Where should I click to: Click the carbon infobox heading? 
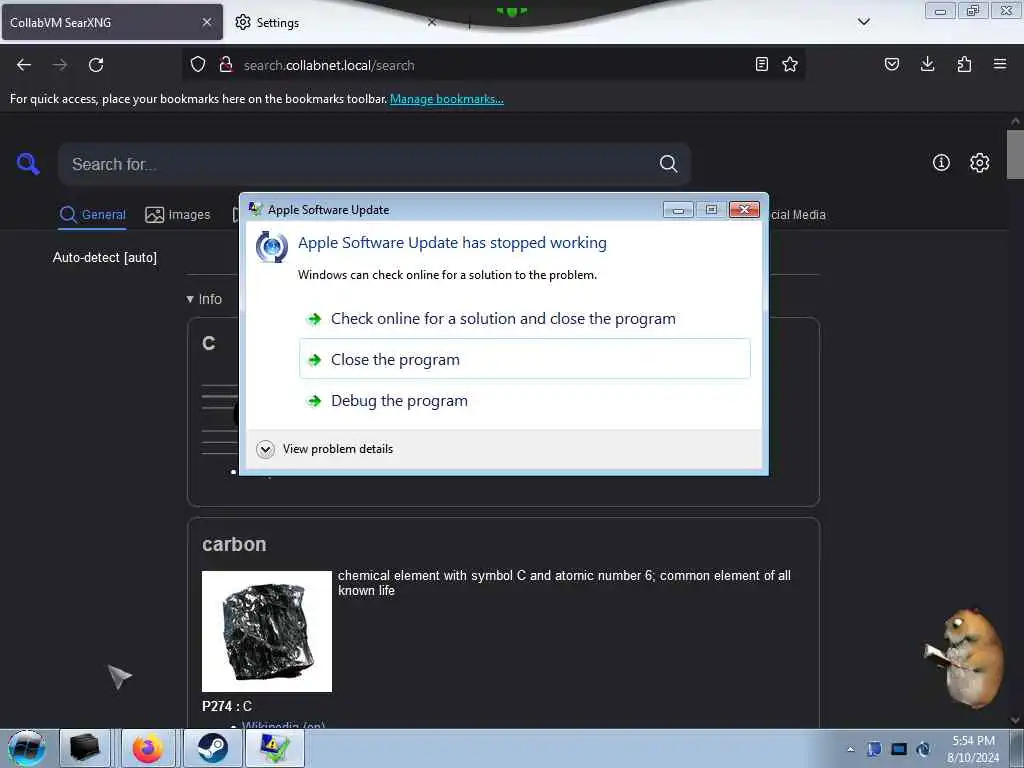click(234, 544)
